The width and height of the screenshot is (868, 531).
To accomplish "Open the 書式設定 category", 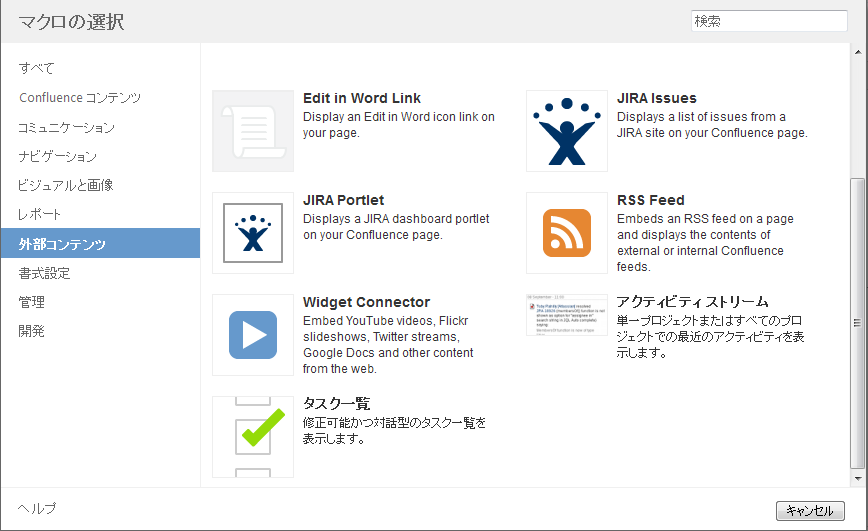I will [x=44, y=273].
